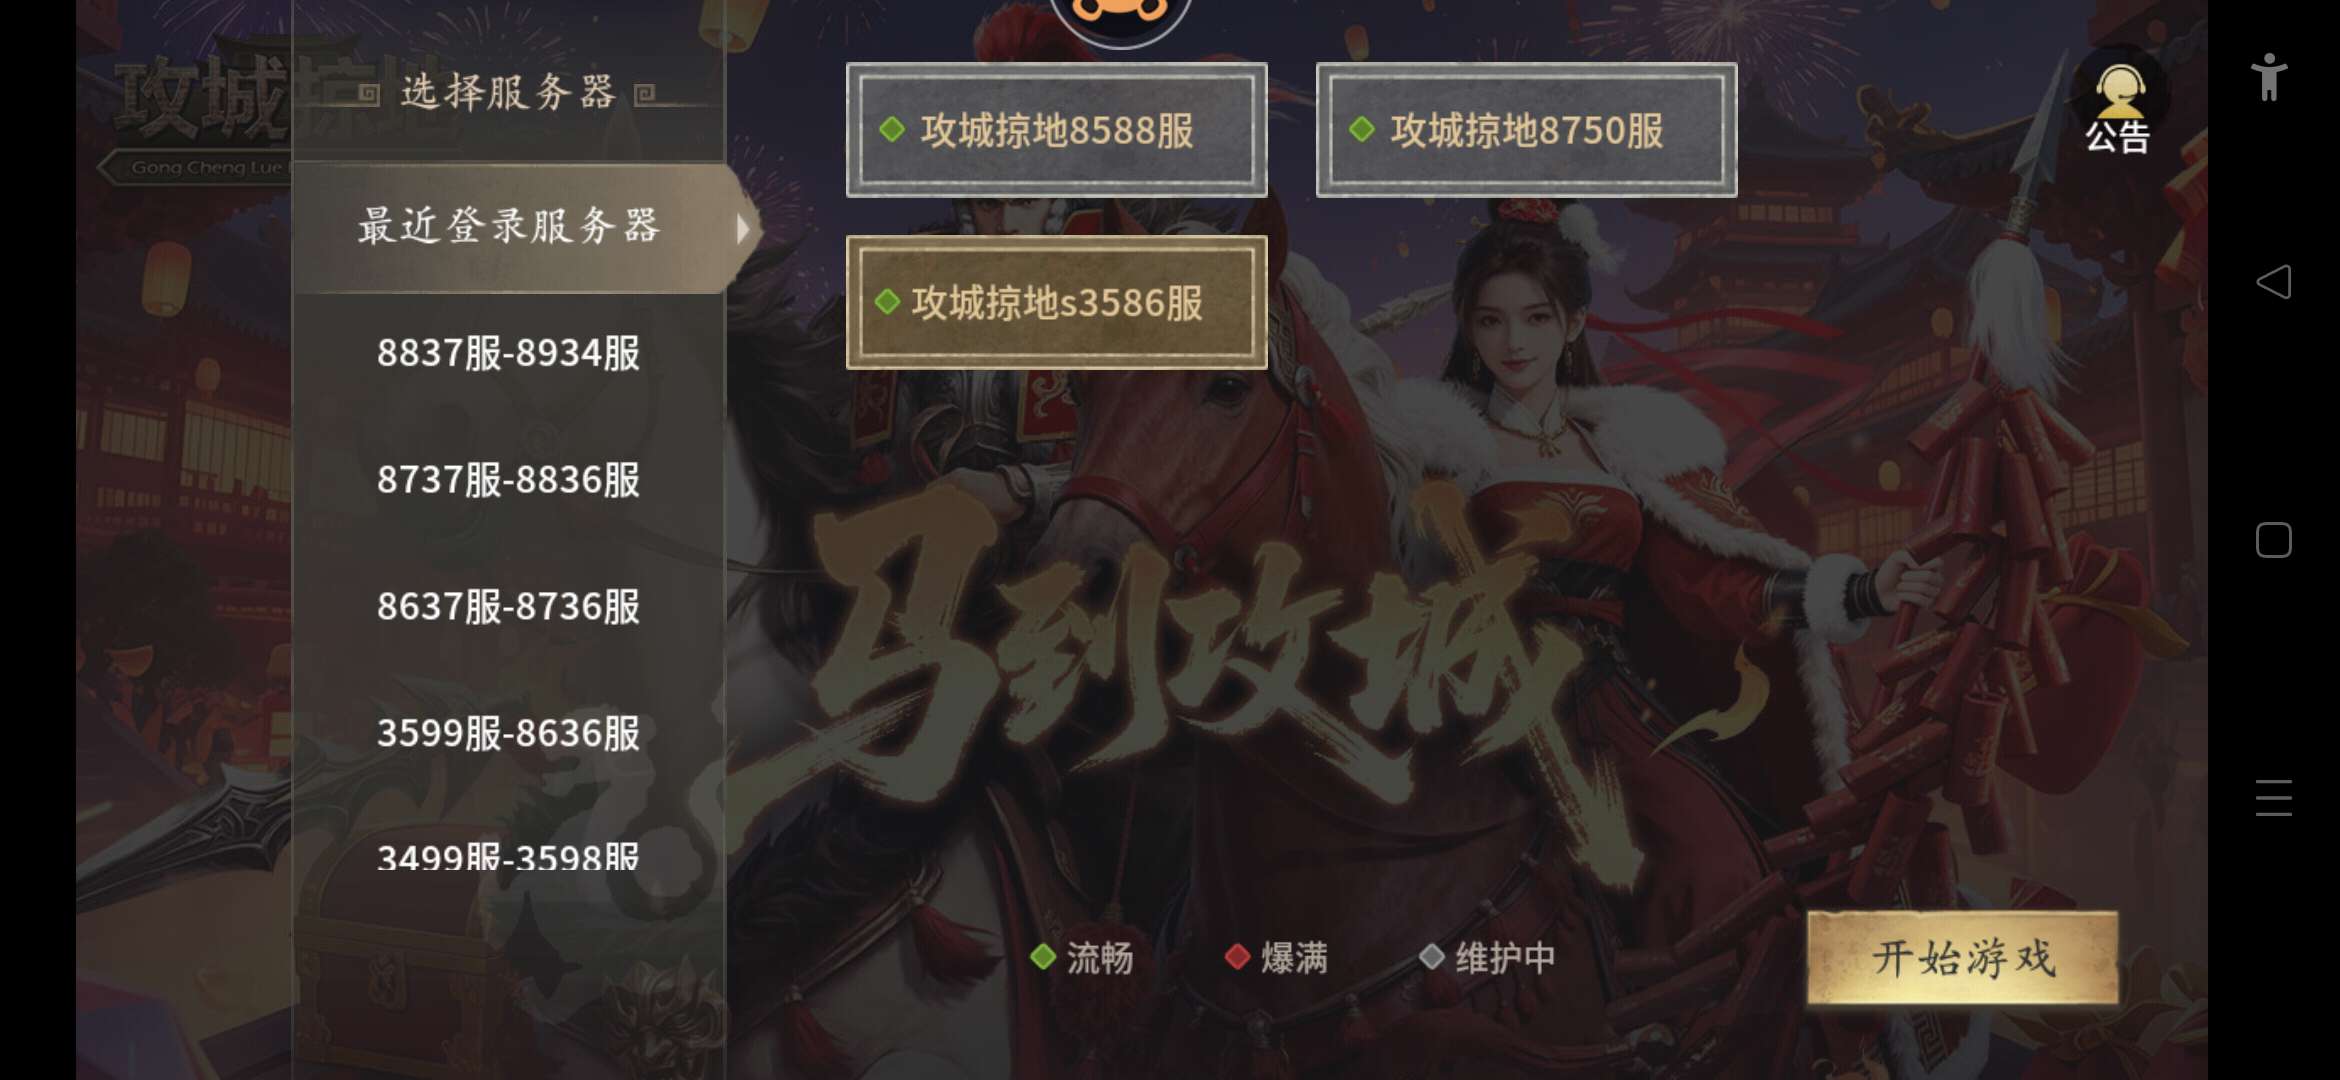
Task: Open the Android recents menu lines
Action: (x=2273, y=797)
